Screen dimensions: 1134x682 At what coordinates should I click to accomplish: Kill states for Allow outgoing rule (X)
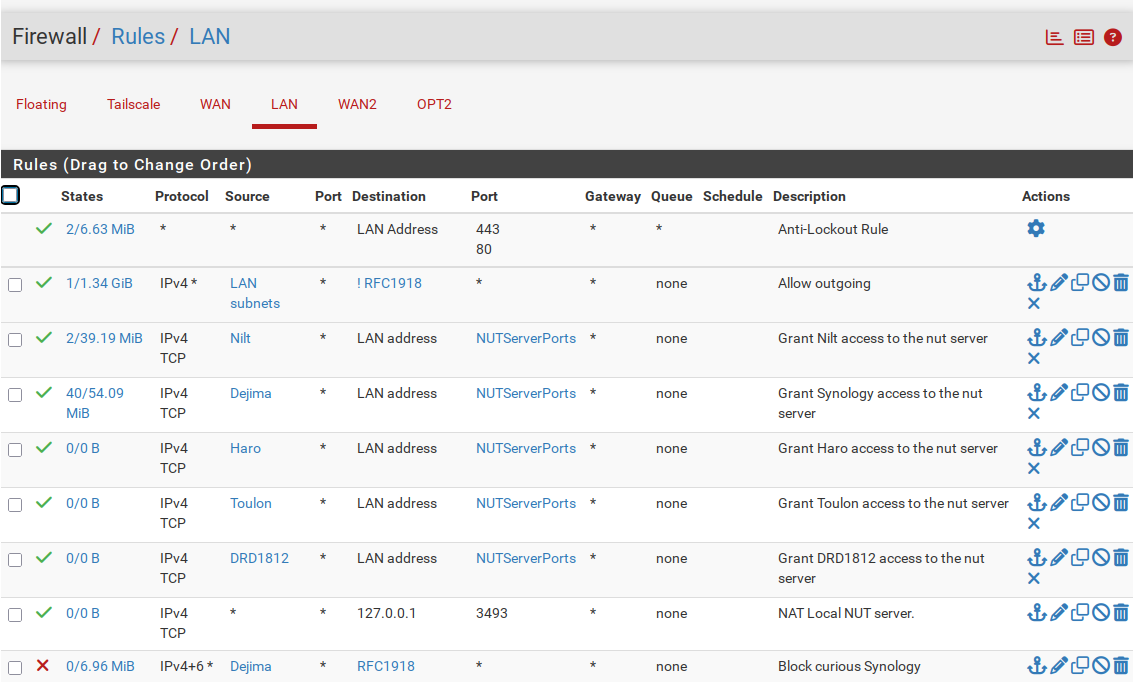click(x=1034, y=304)
